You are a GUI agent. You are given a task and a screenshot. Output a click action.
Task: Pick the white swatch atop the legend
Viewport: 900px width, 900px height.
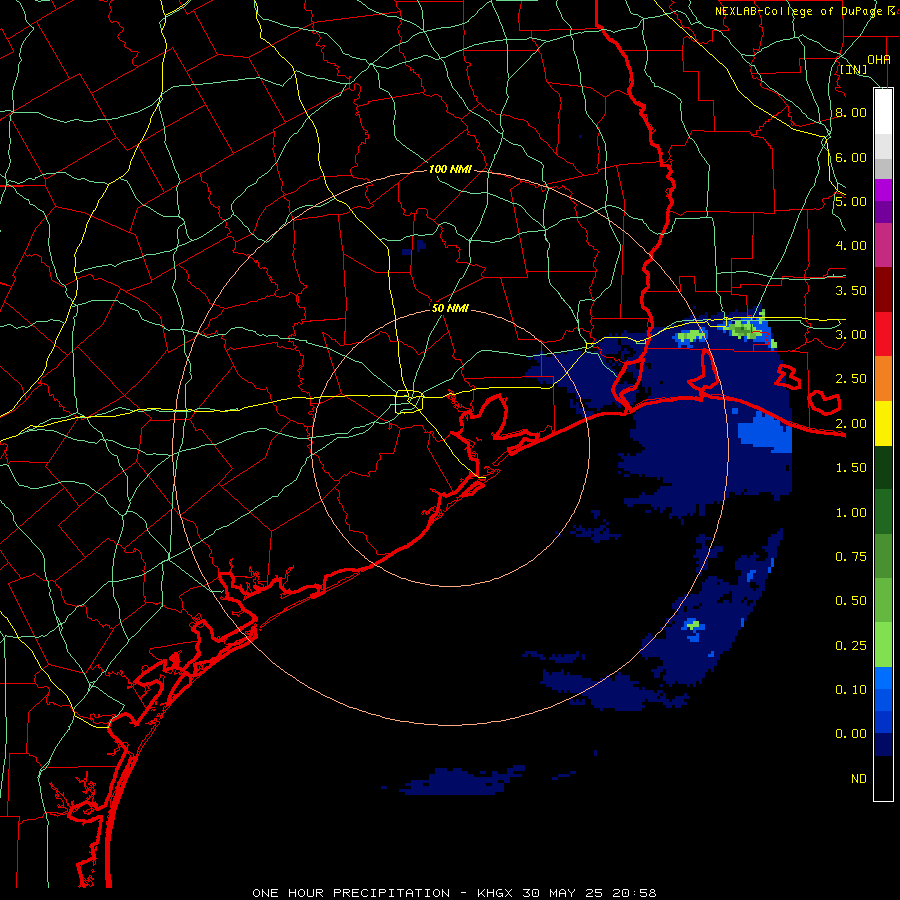click(x=883, y=111)
